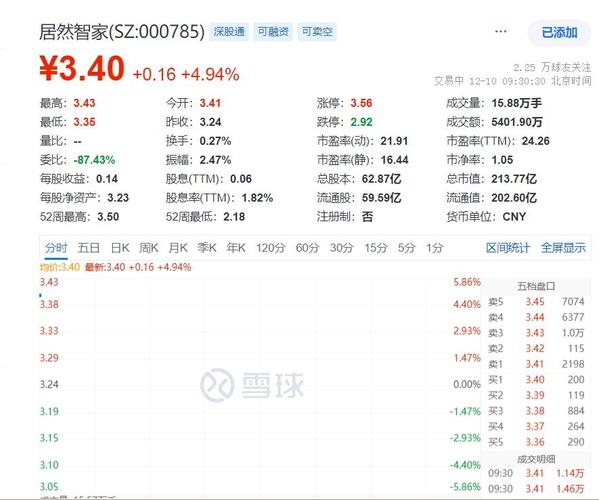Click the 委比 value -87.43%
599x500 pixels.
(94, 160)
